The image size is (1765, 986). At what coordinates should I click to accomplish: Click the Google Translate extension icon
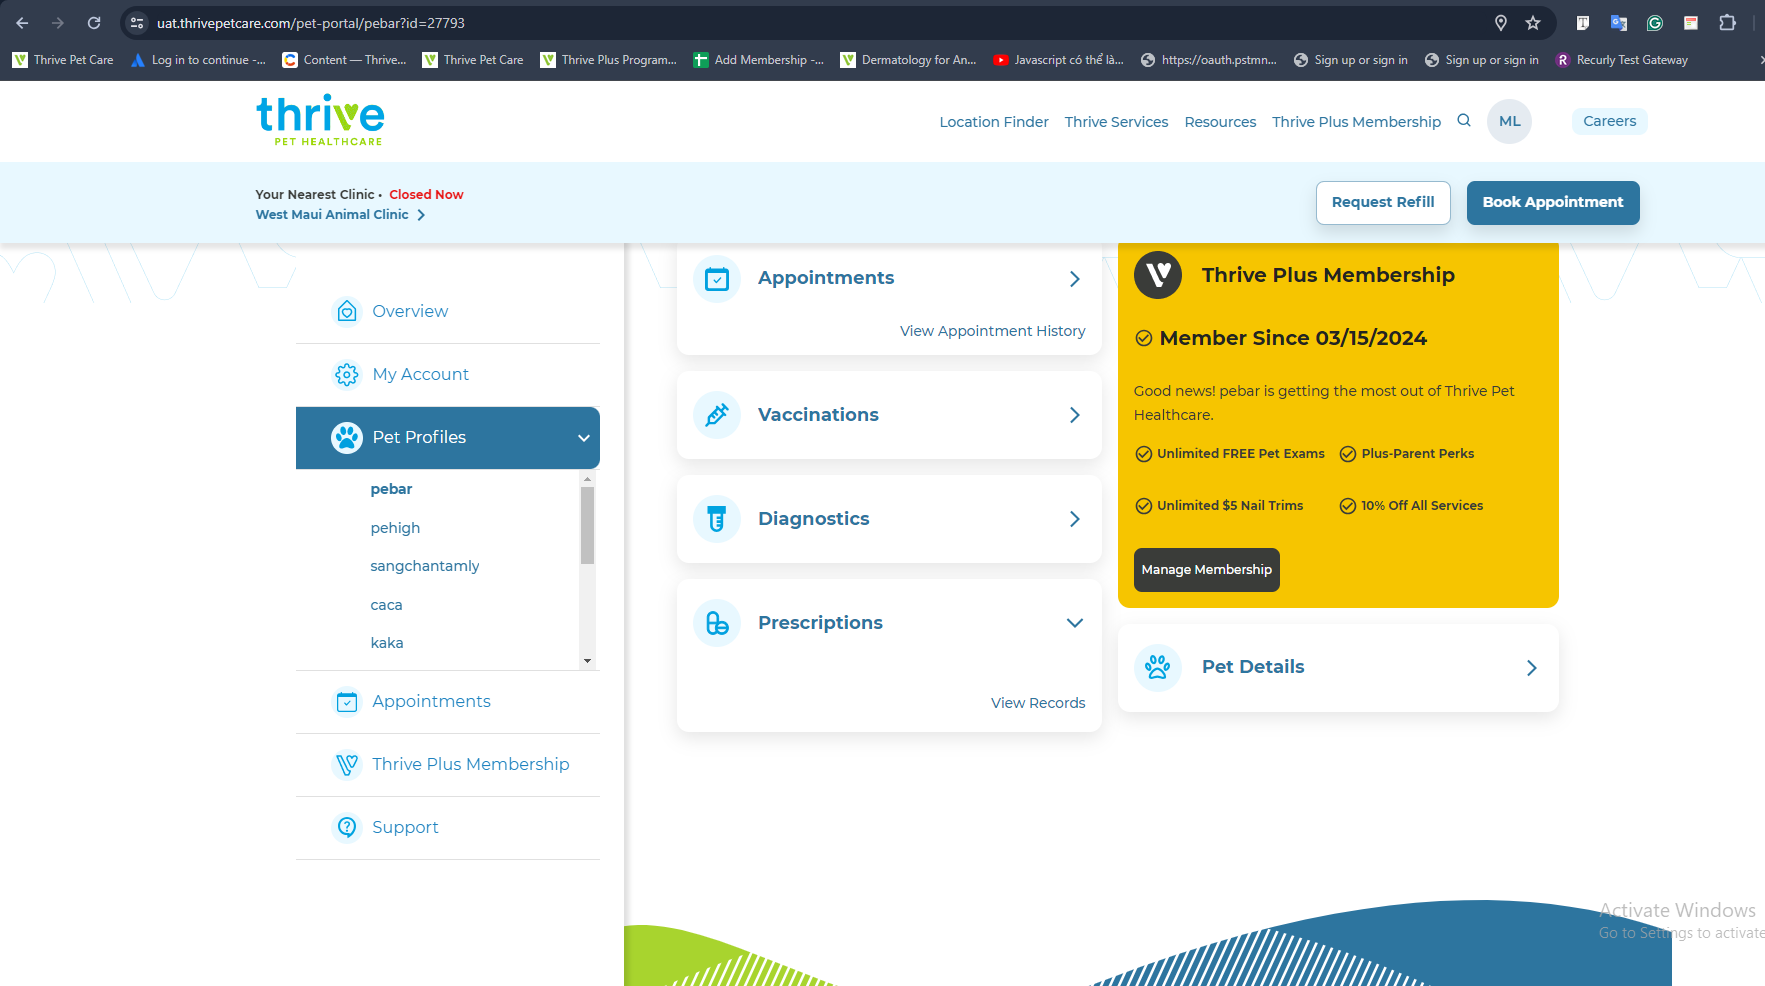click(1619, 23)
